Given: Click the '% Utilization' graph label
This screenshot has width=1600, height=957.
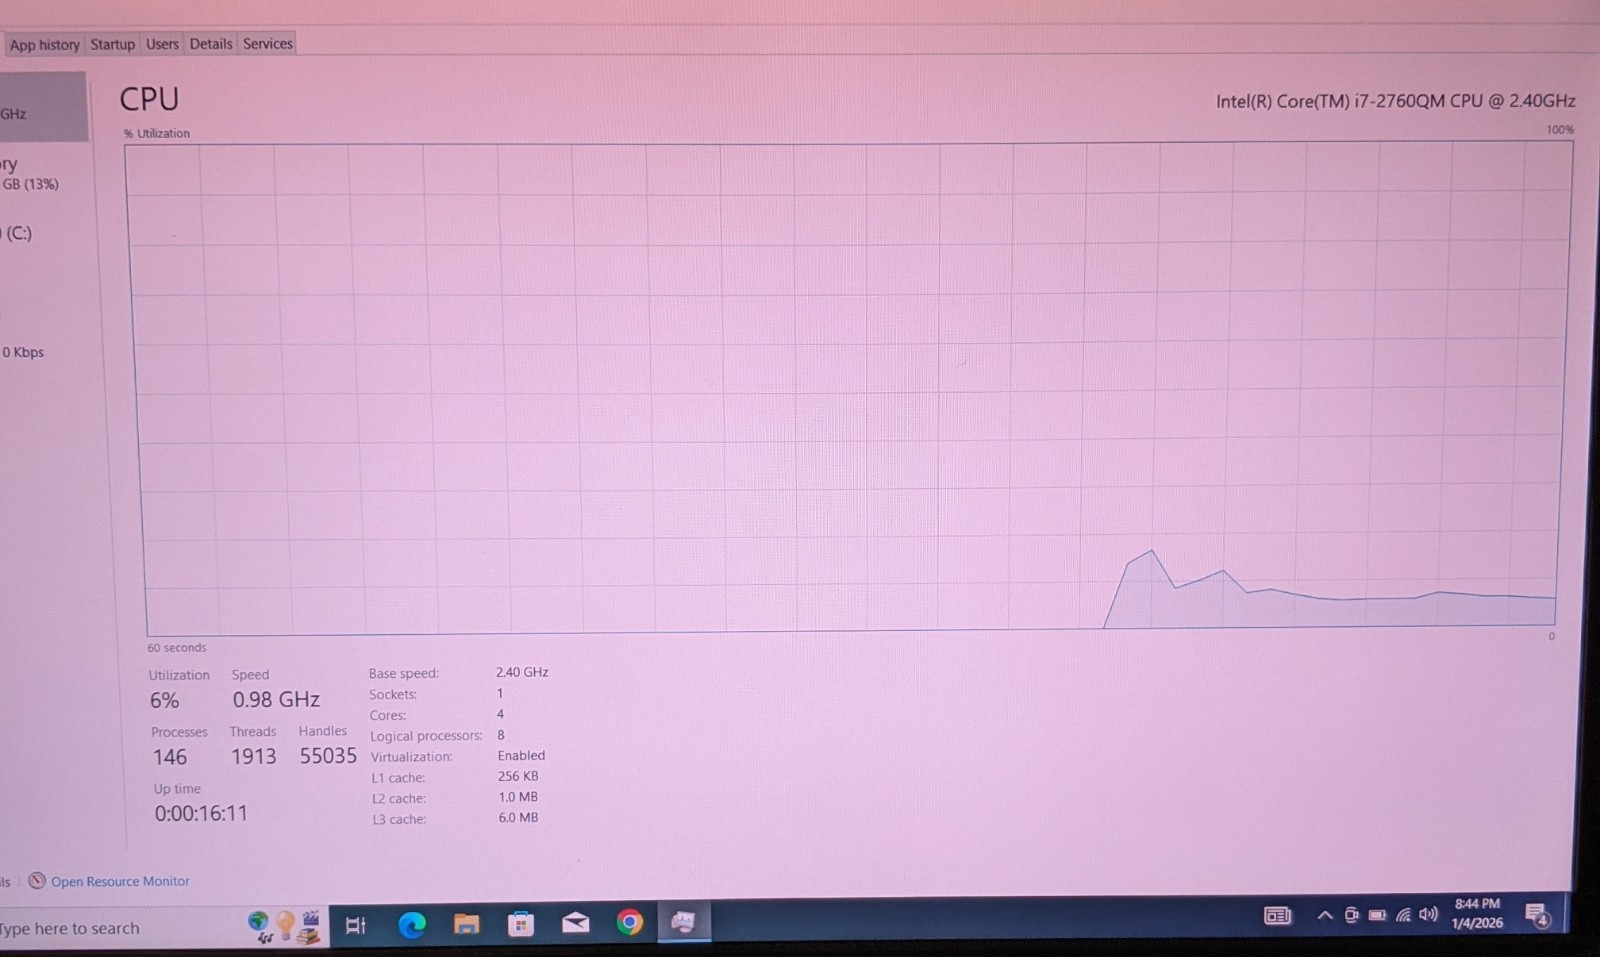Looking at the screenshot, I should pos(157,133).
